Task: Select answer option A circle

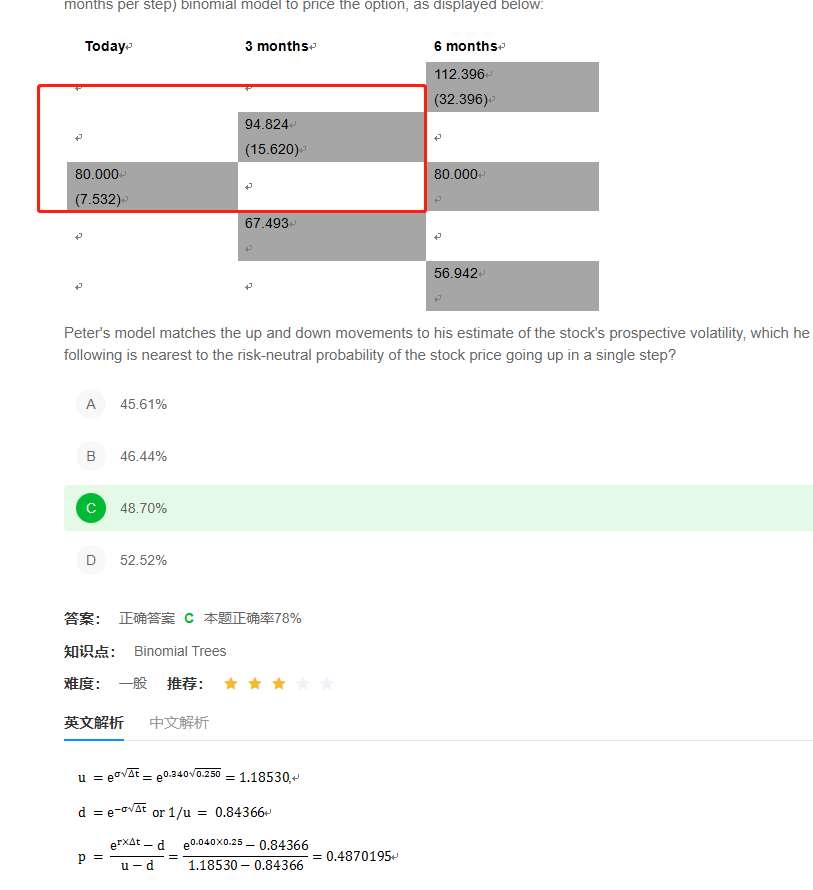Action: coord(91,404)
